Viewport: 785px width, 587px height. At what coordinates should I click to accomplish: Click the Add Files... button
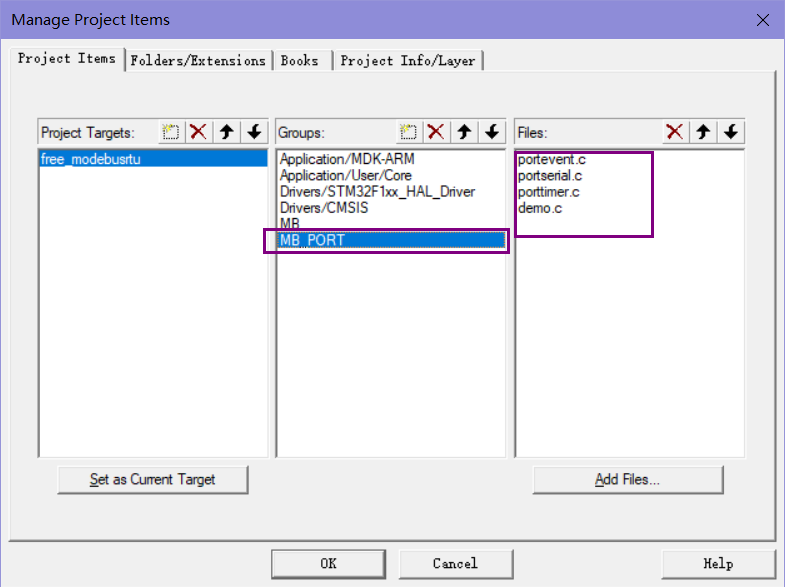(x=628, y=479)
